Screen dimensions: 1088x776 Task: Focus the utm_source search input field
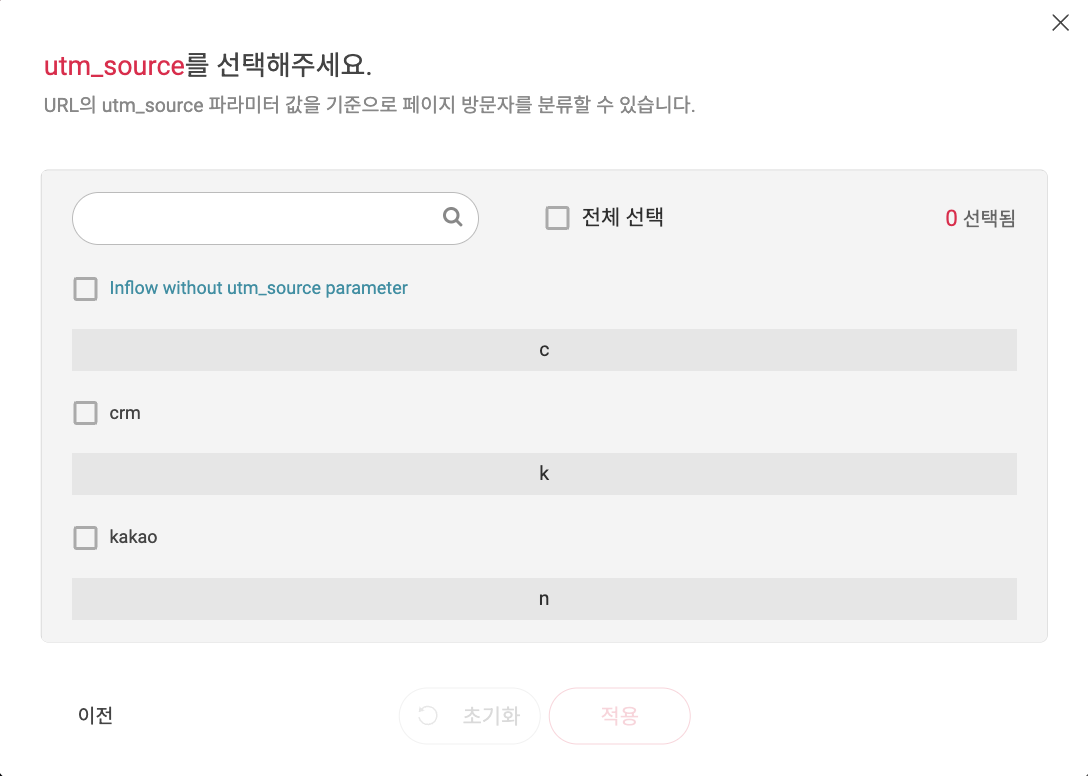pyautogui.click(x=275, y=218)
